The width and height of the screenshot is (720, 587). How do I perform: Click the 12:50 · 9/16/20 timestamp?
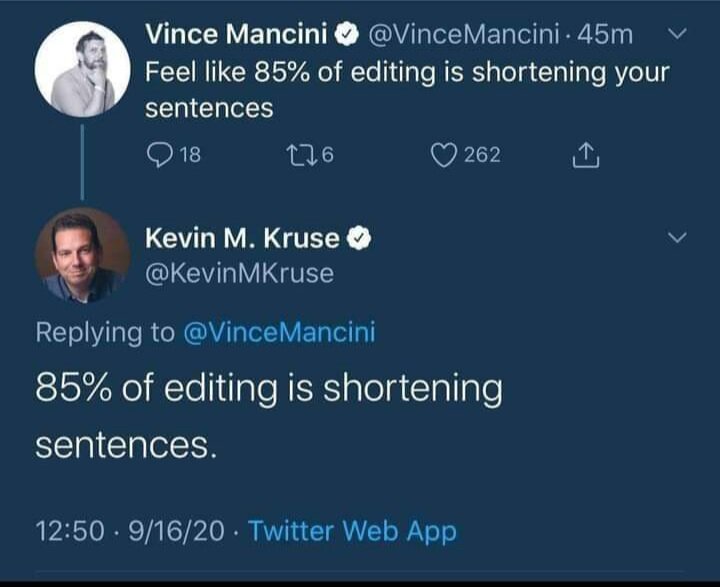[x=130, y=531]
